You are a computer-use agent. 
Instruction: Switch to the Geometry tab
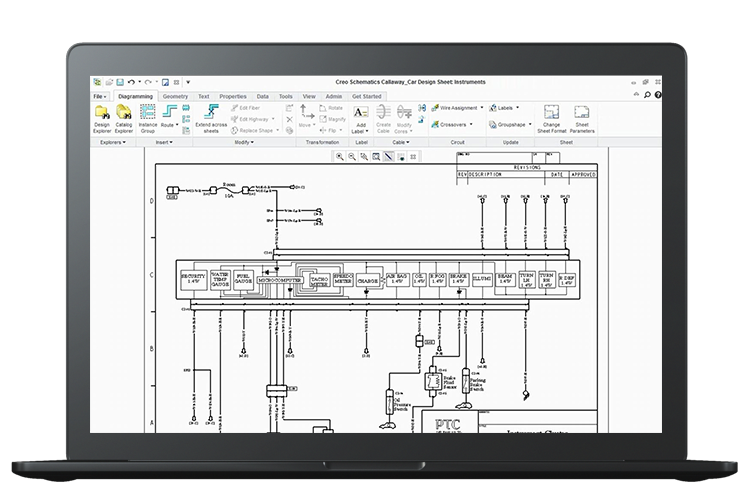pyautogui.click(x=175, y=95)
